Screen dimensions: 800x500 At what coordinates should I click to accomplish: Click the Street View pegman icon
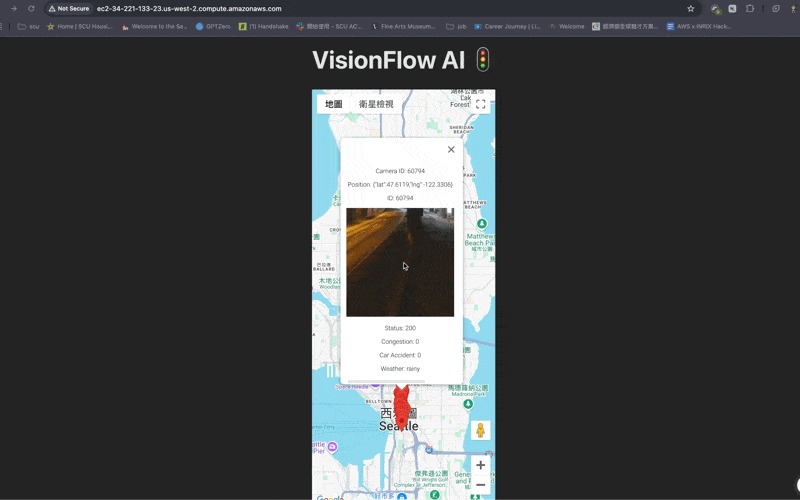480,430
